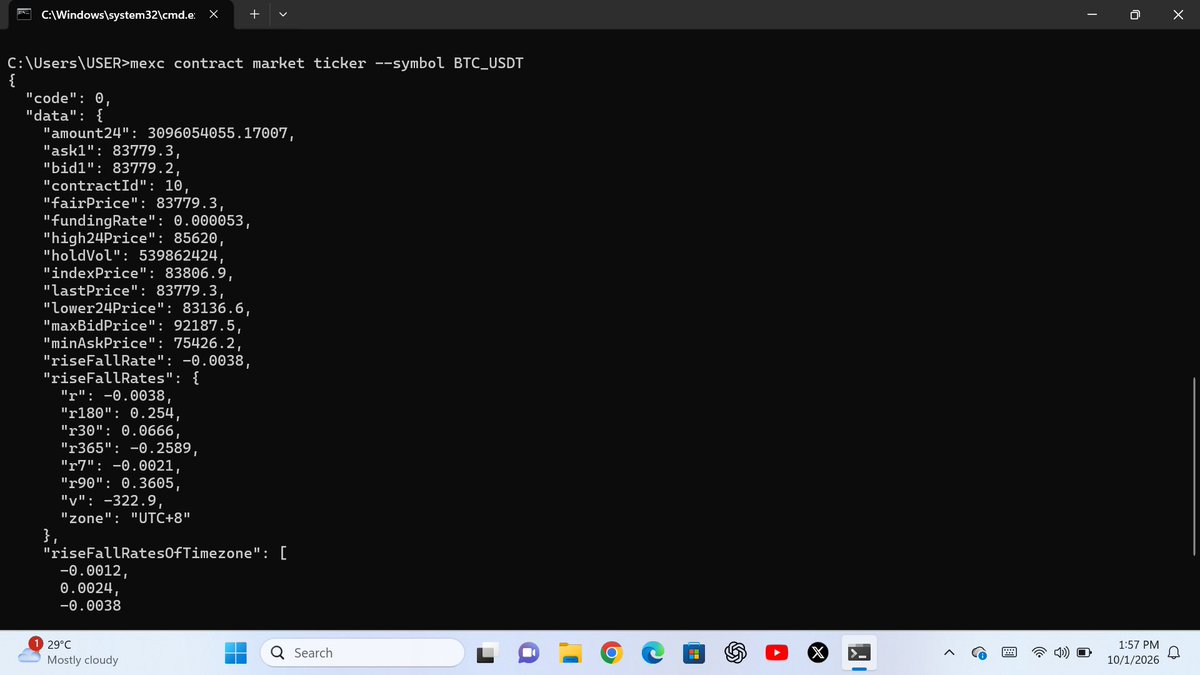Click the "zone": "UTC+8" line
The image size is (1200, 675).
[125, 518]
